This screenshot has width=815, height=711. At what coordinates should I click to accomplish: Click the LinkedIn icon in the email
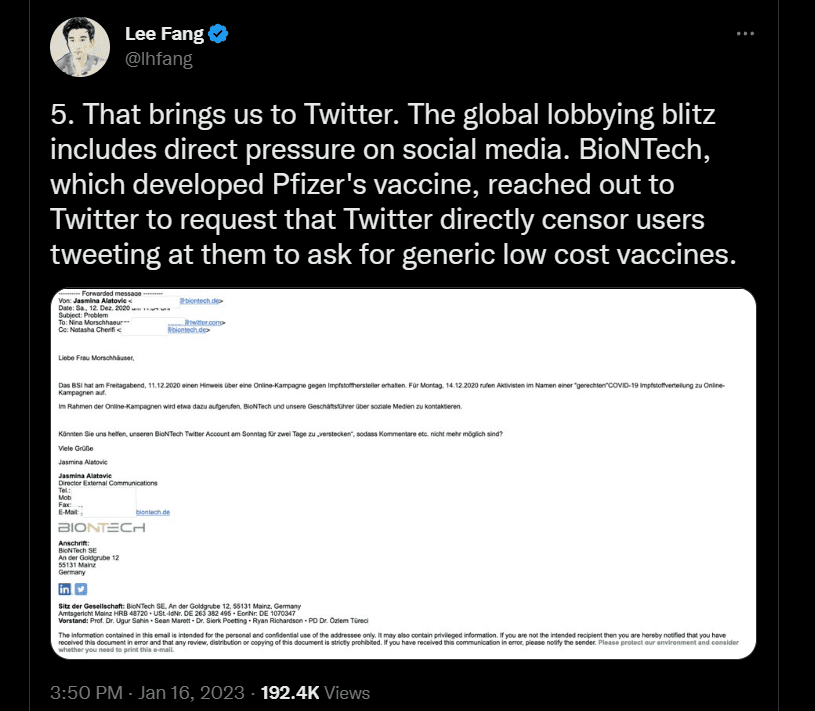tap(66, 589)
